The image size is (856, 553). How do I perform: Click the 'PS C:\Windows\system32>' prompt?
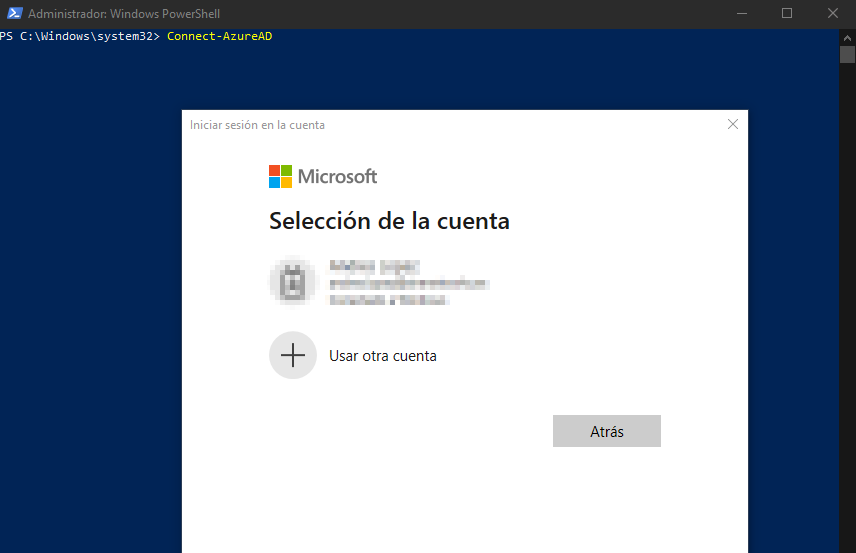coord(80,37)
